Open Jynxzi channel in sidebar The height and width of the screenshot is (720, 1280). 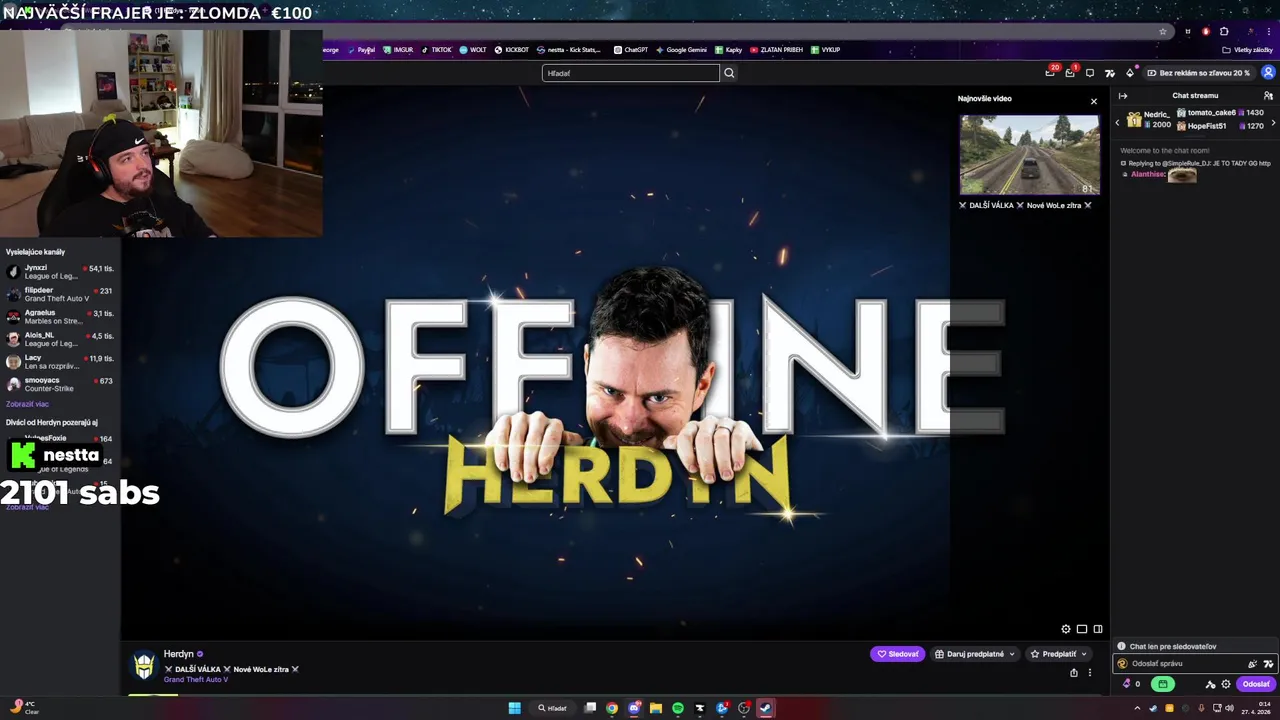pyautogui.click(x=60, y=272)
